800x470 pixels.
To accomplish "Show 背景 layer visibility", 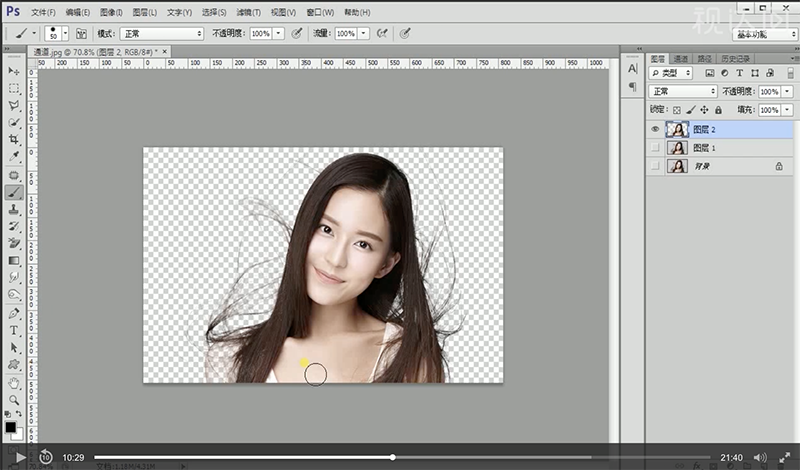I will (655, 166).
